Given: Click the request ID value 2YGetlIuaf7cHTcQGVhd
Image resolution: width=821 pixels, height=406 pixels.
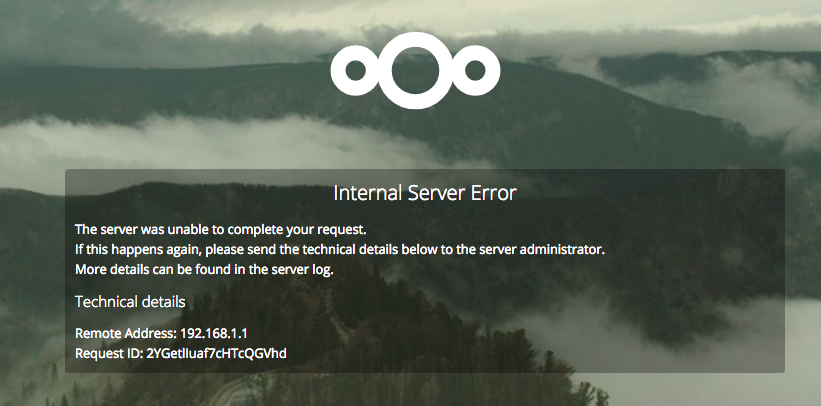Looking at the screenshot, I should [x=217, y=354].
